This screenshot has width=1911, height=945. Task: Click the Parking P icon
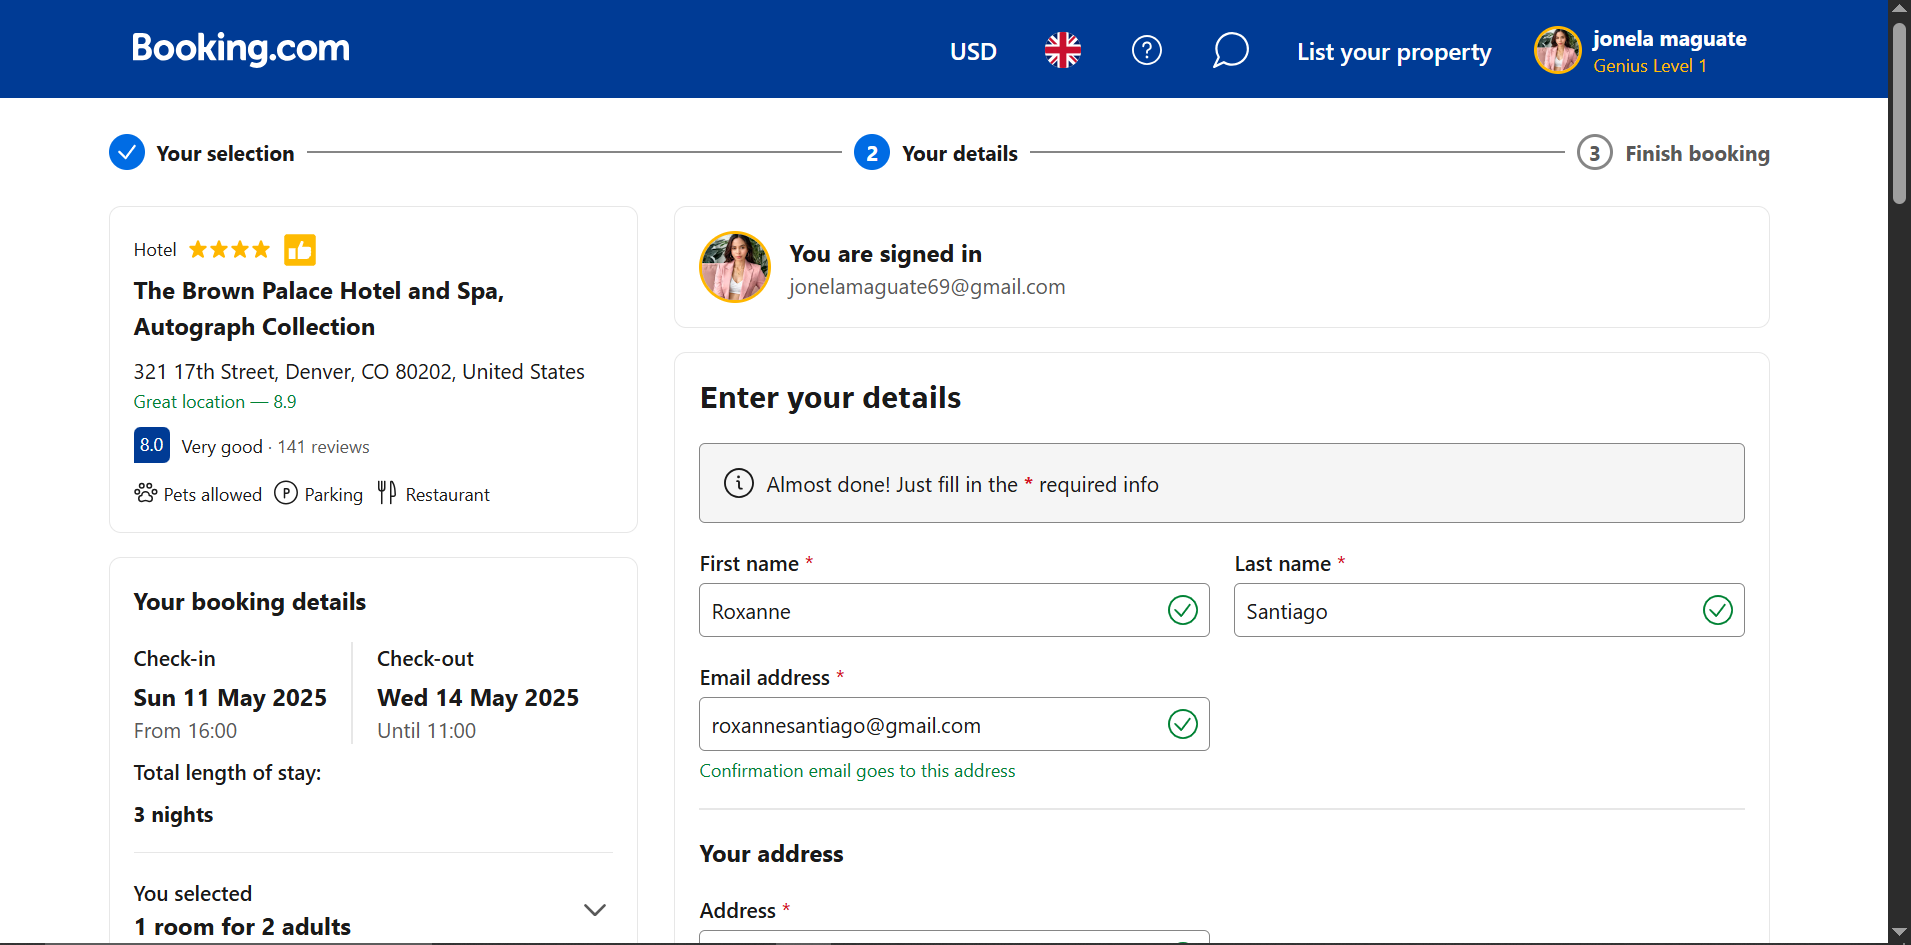click(x=286, y=493)
